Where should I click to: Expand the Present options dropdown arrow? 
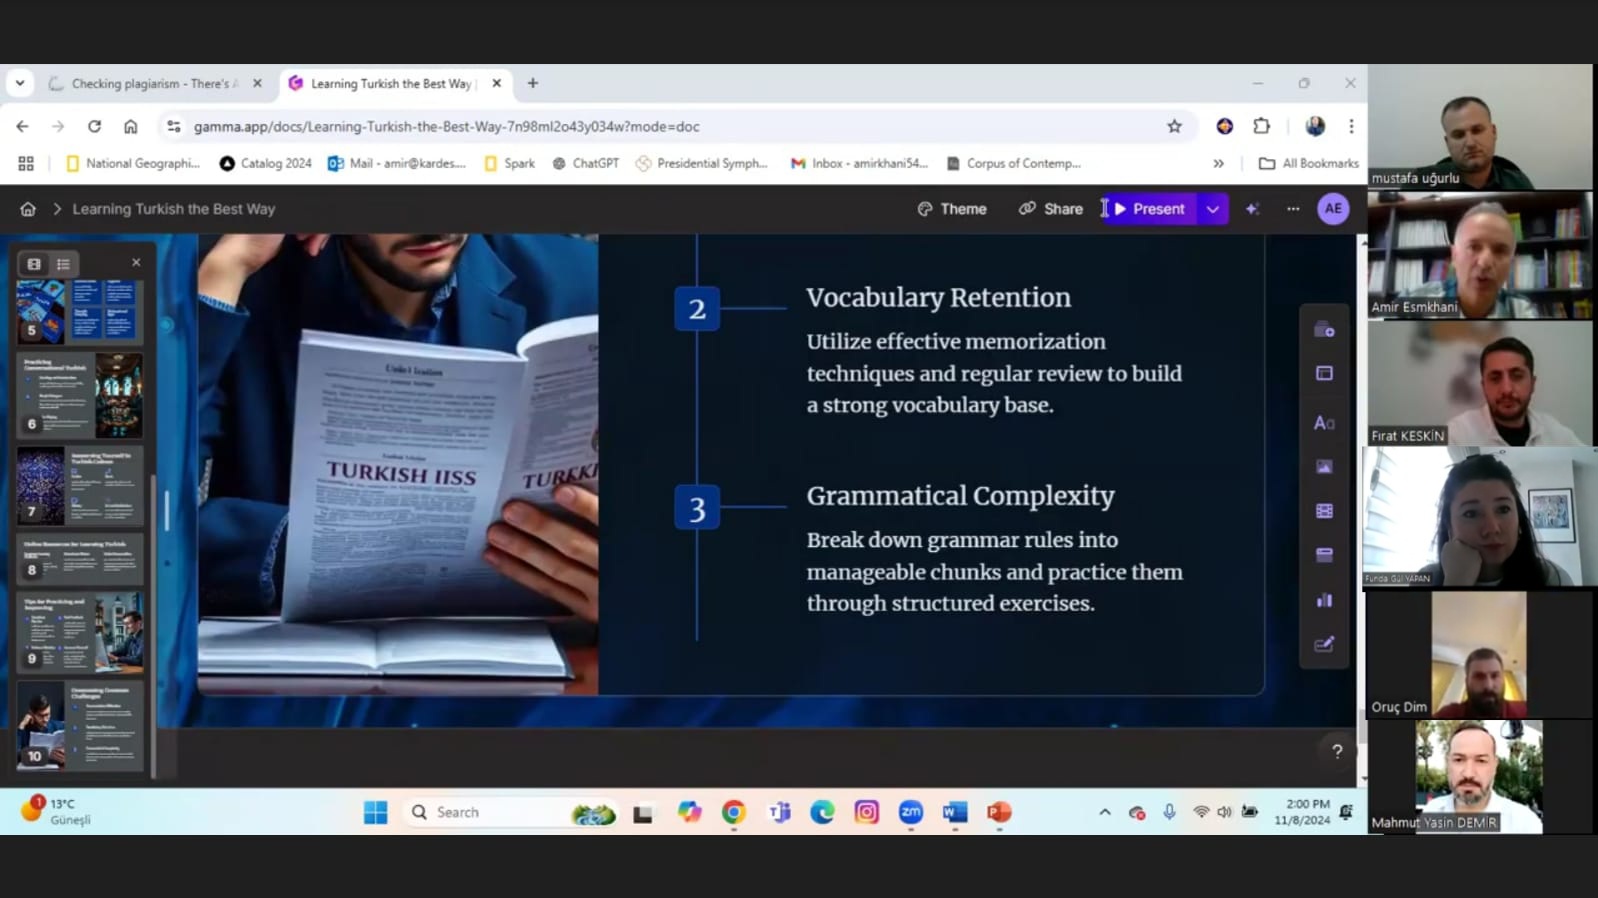[1213, 209]
